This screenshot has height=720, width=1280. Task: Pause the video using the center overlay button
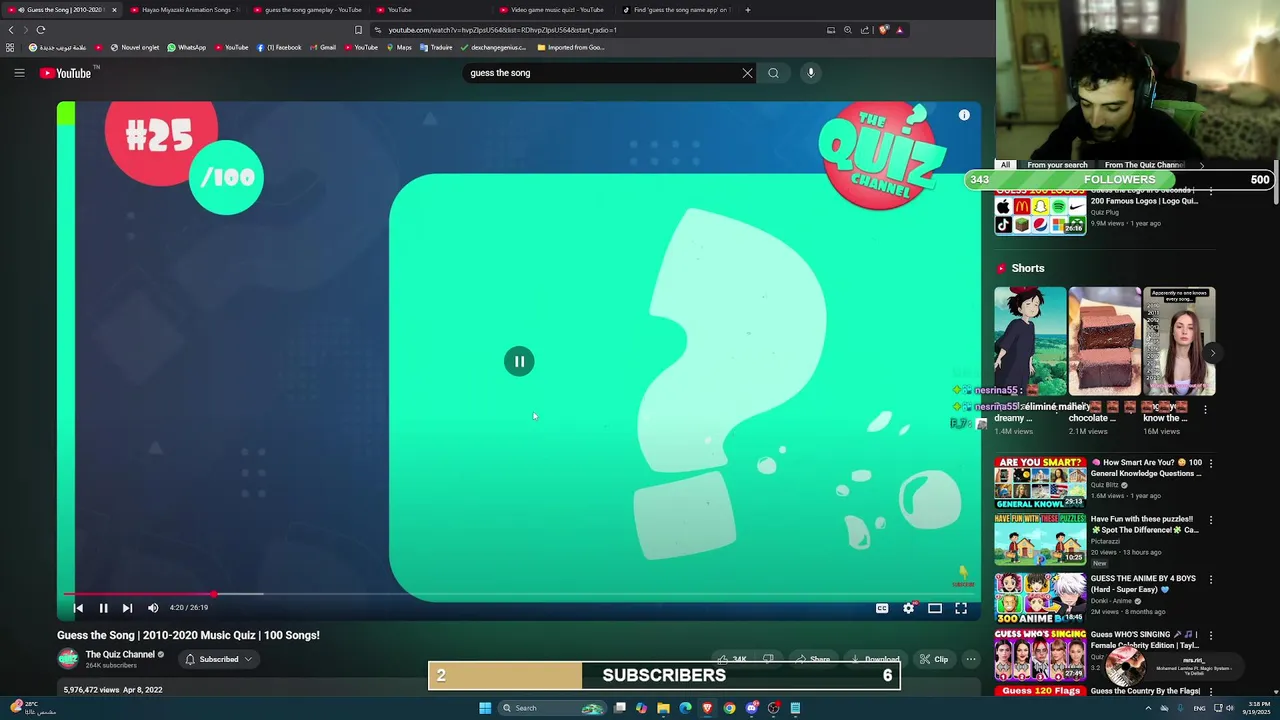(x=519, y=361)
